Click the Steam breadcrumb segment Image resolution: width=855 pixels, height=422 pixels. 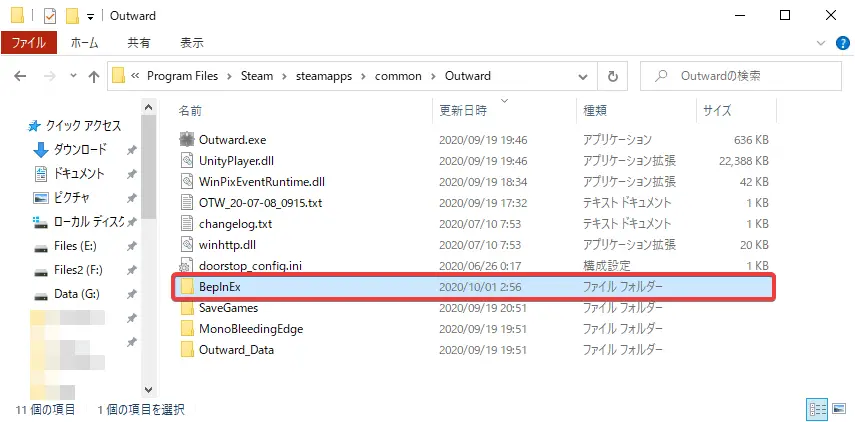tap(257, 76)
